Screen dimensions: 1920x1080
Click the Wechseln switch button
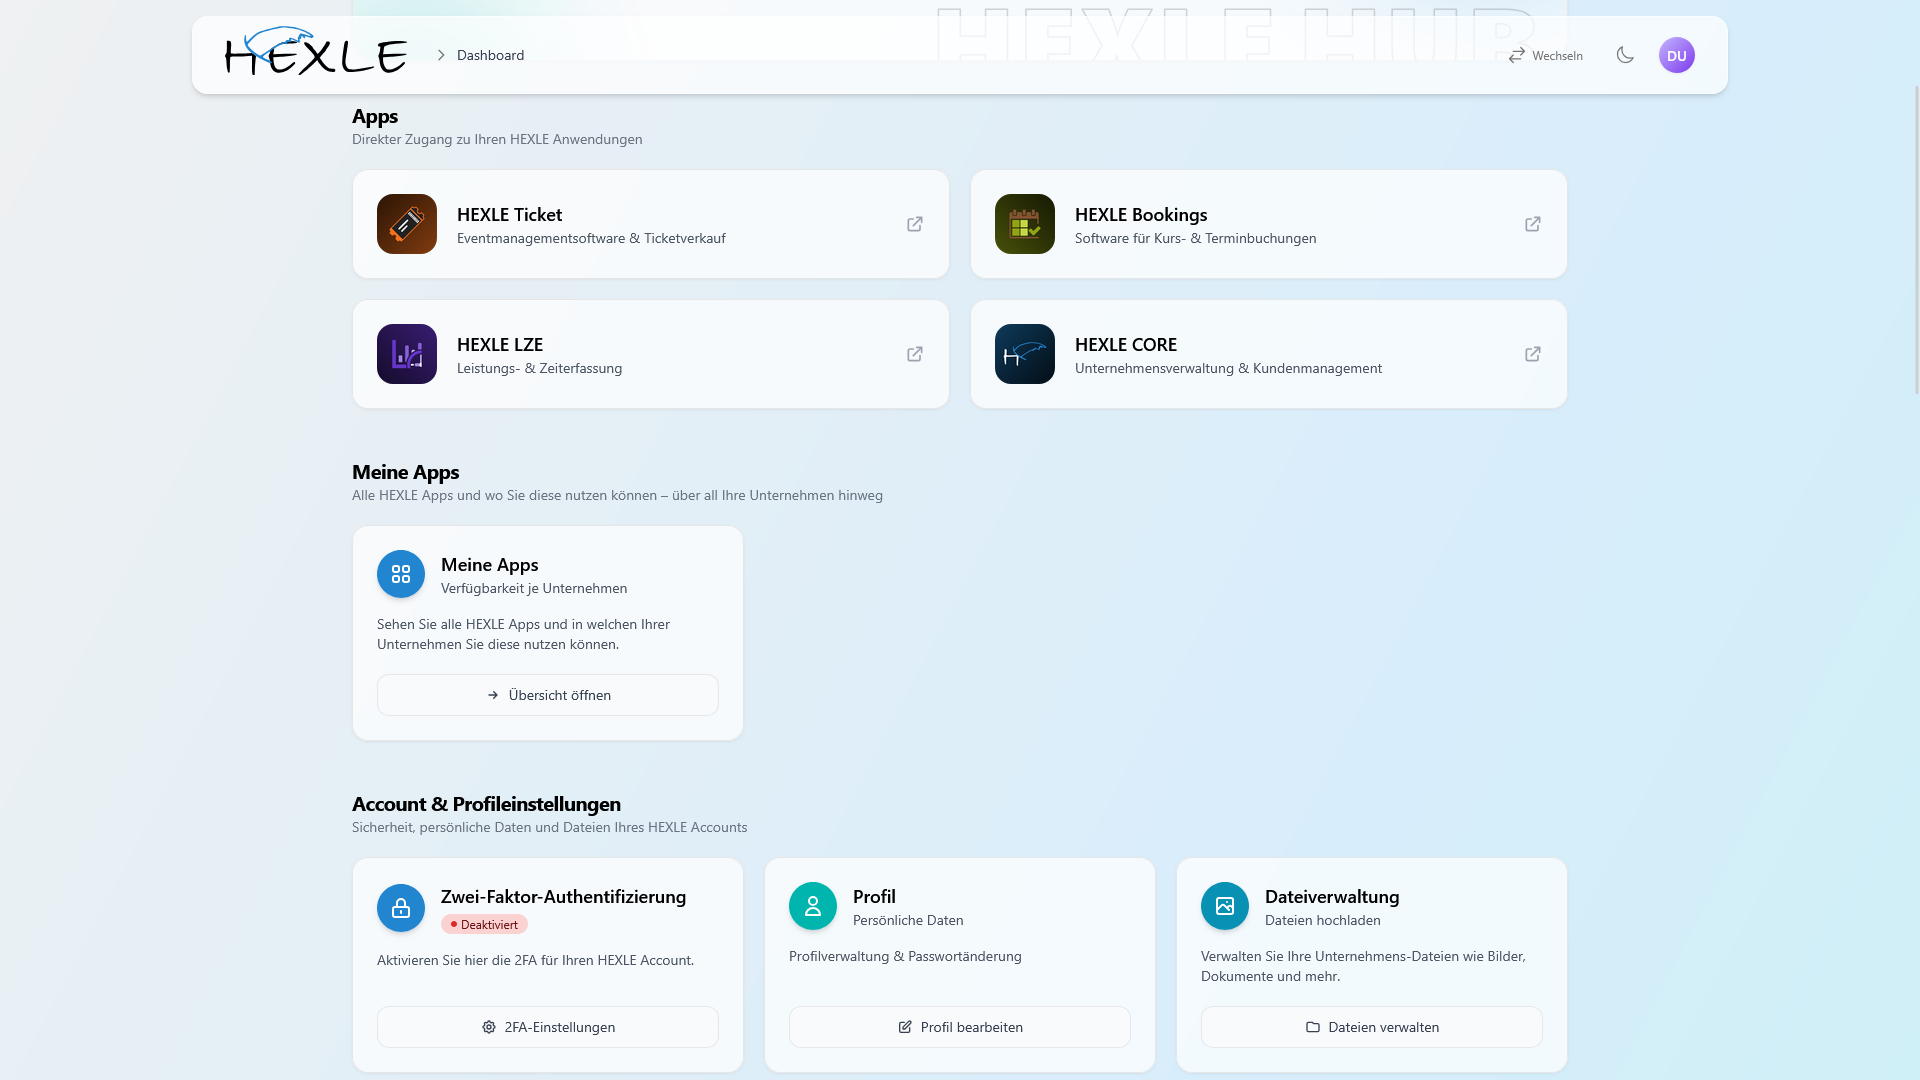1545,55
